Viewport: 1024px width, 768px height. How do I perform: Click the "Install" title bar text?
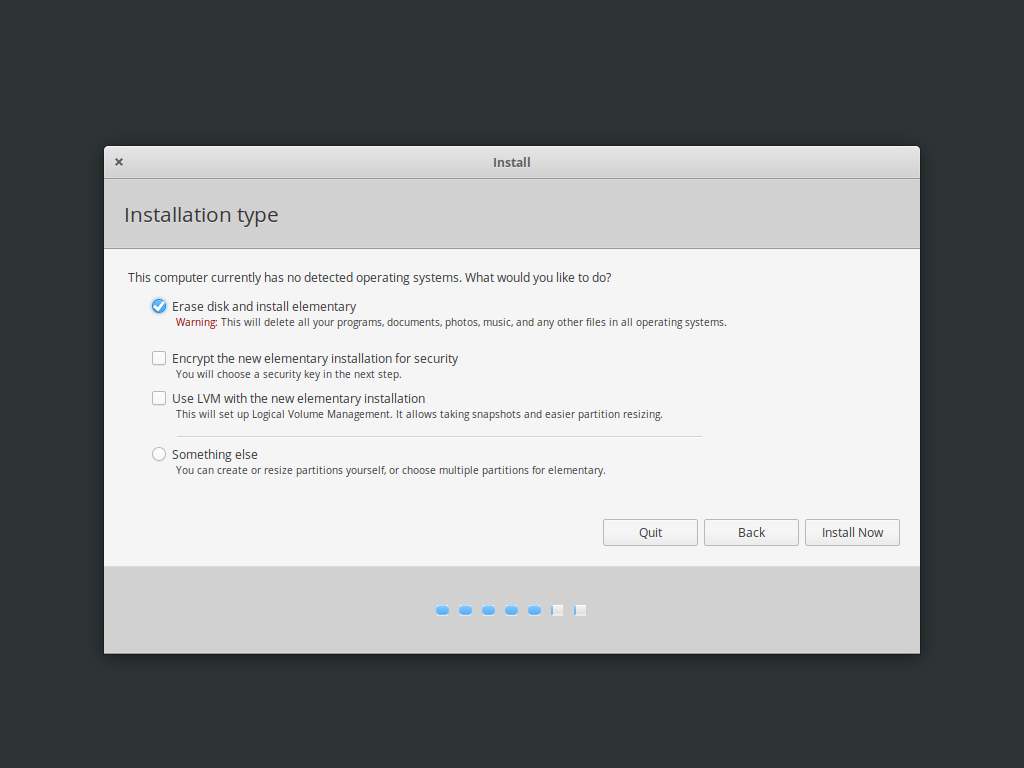(x=511, y=162)
